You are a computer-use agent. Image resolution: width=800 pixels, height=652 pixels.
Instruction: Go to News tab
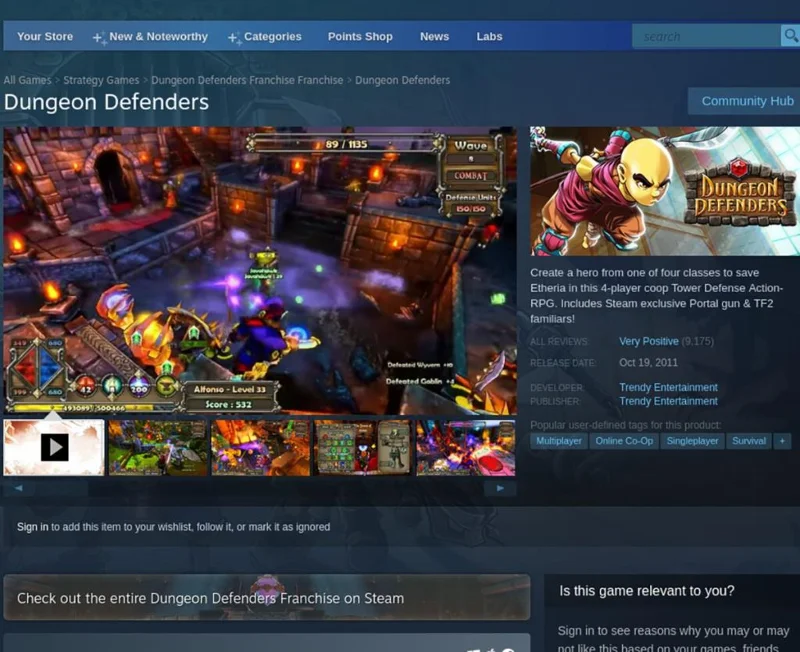[434, 37]
